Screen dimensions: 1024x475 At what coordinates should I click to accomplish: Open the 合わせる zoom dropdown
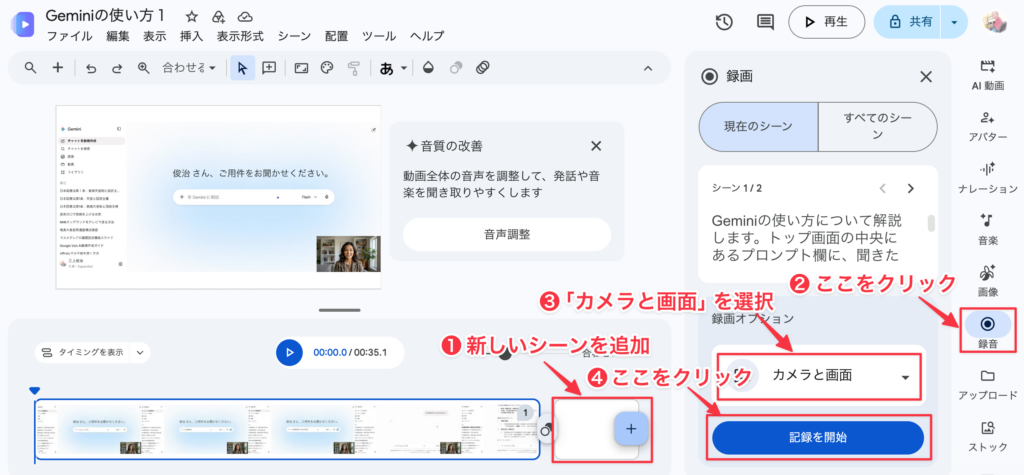(189, 68)
